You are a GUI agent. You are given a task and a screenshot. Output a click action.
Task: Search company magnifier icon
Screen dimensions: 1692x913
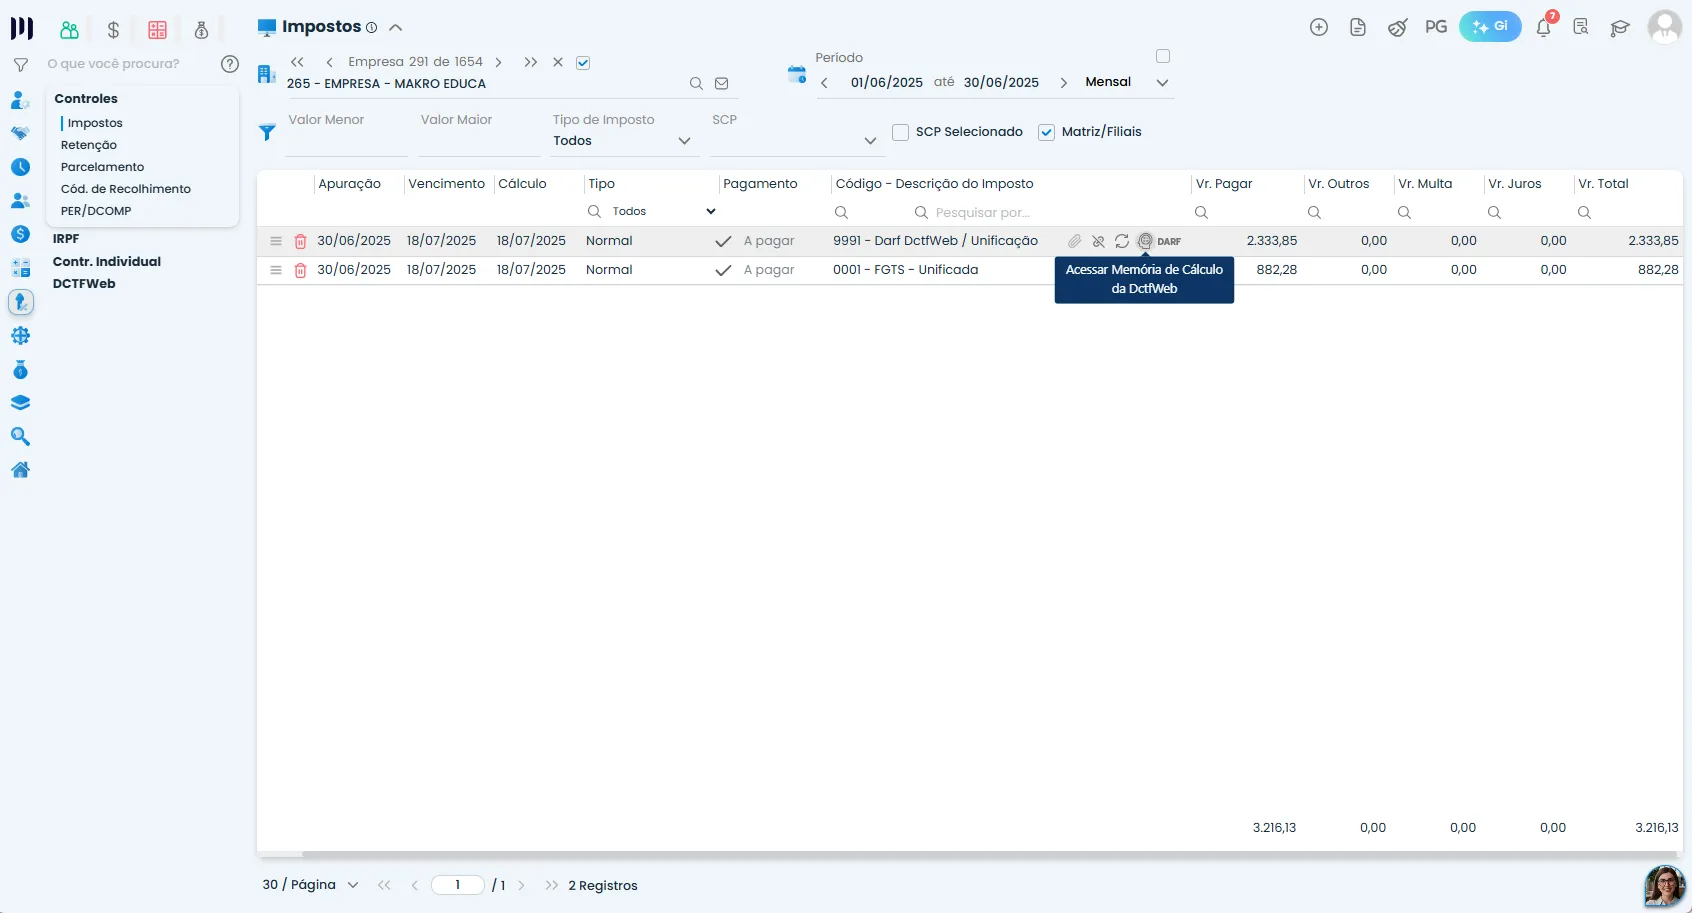point(696,84)
